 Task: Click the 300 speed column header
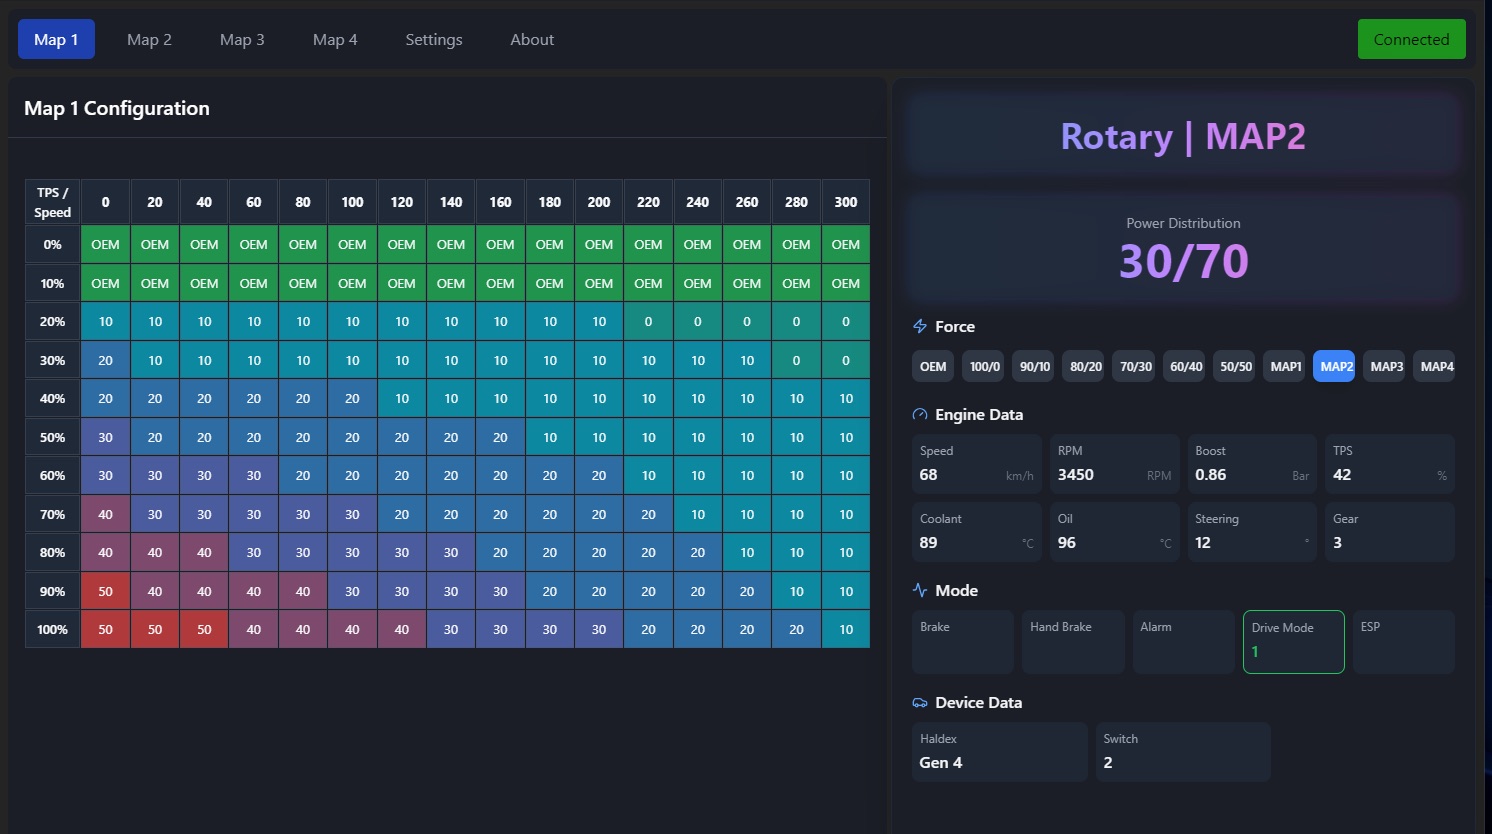846,202
